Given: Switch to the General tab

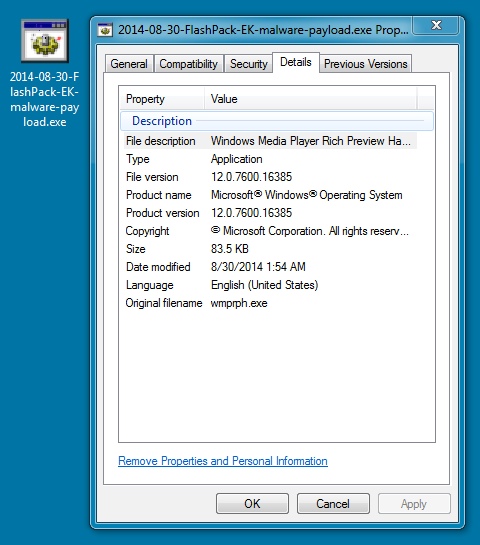Looking at the screenshot, I should click(x=129, y=64).
